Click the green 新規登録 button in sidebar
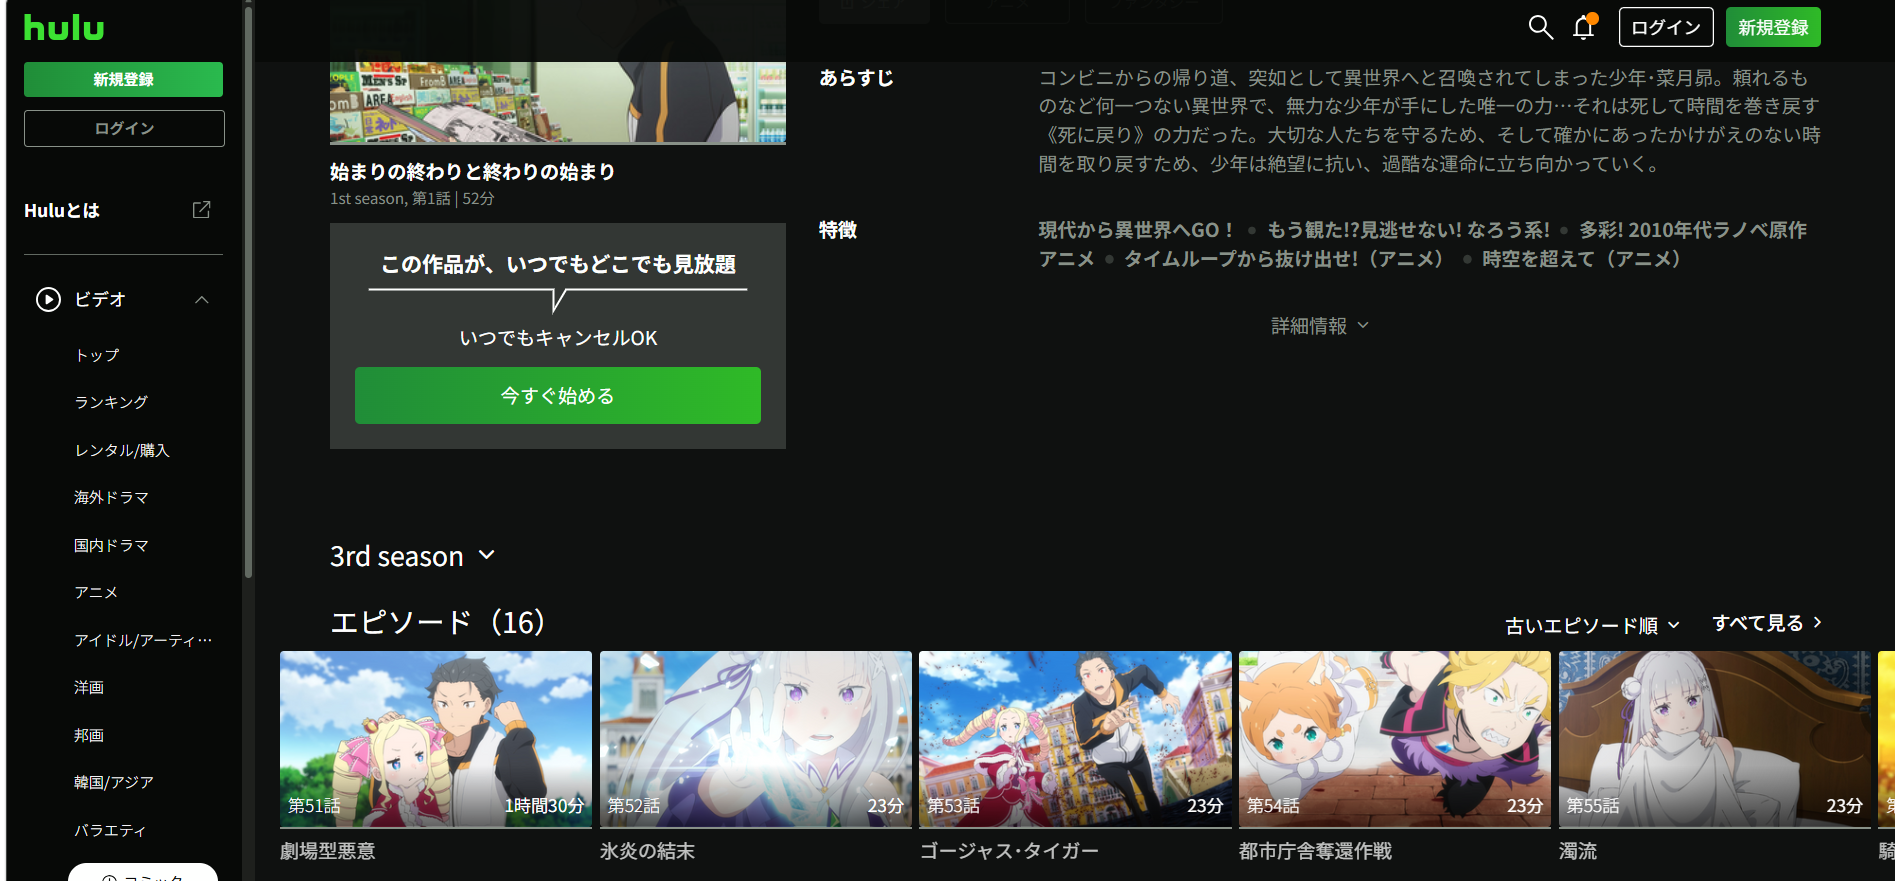Image resolution: width=1895 pixels, height=881 pixels. pos(123,80)
